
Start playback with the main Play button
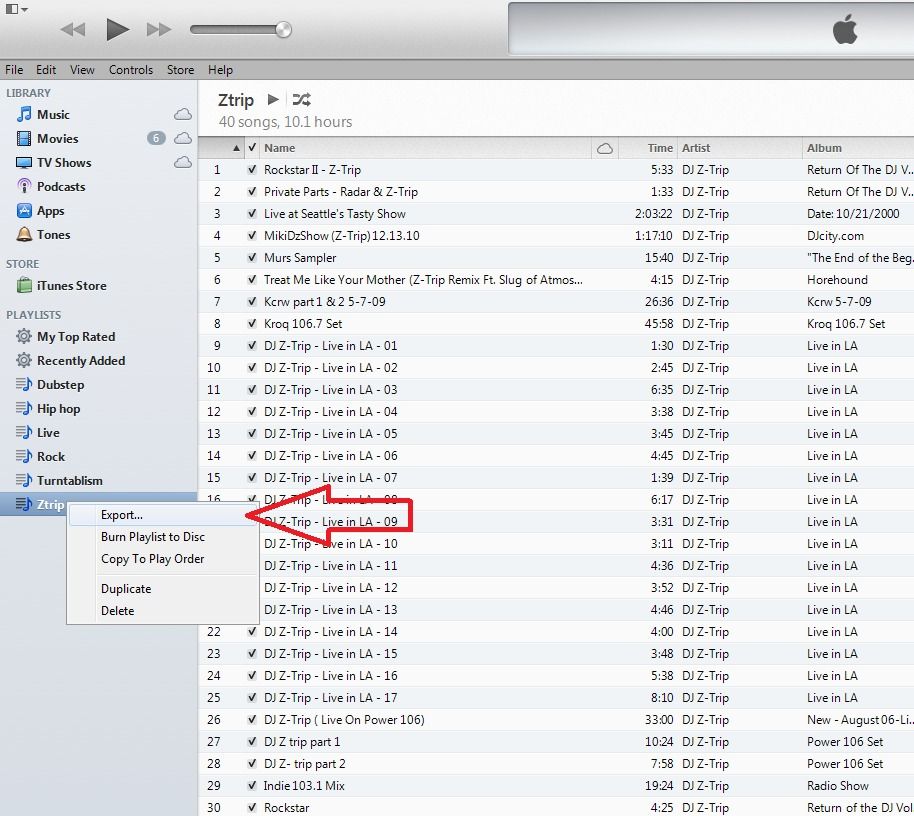117,29
